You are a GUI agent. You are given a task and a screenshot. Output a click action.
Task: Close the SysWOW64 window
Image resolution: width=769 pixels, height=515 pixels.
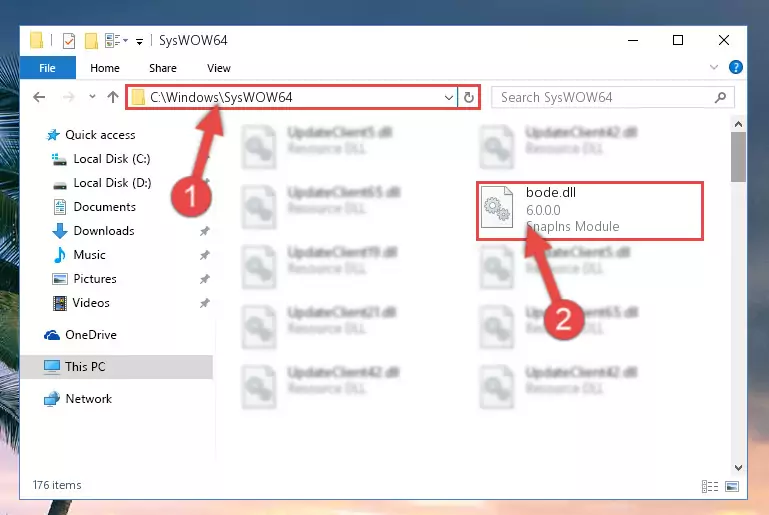723,40
